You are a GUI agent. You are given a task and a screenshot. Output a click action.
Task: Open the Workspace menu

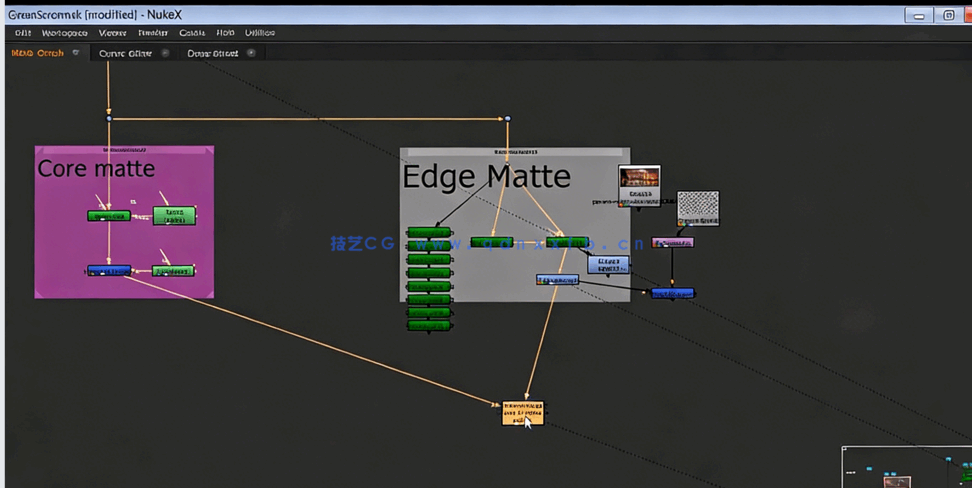pyautogui.click(x=64, y=33)
